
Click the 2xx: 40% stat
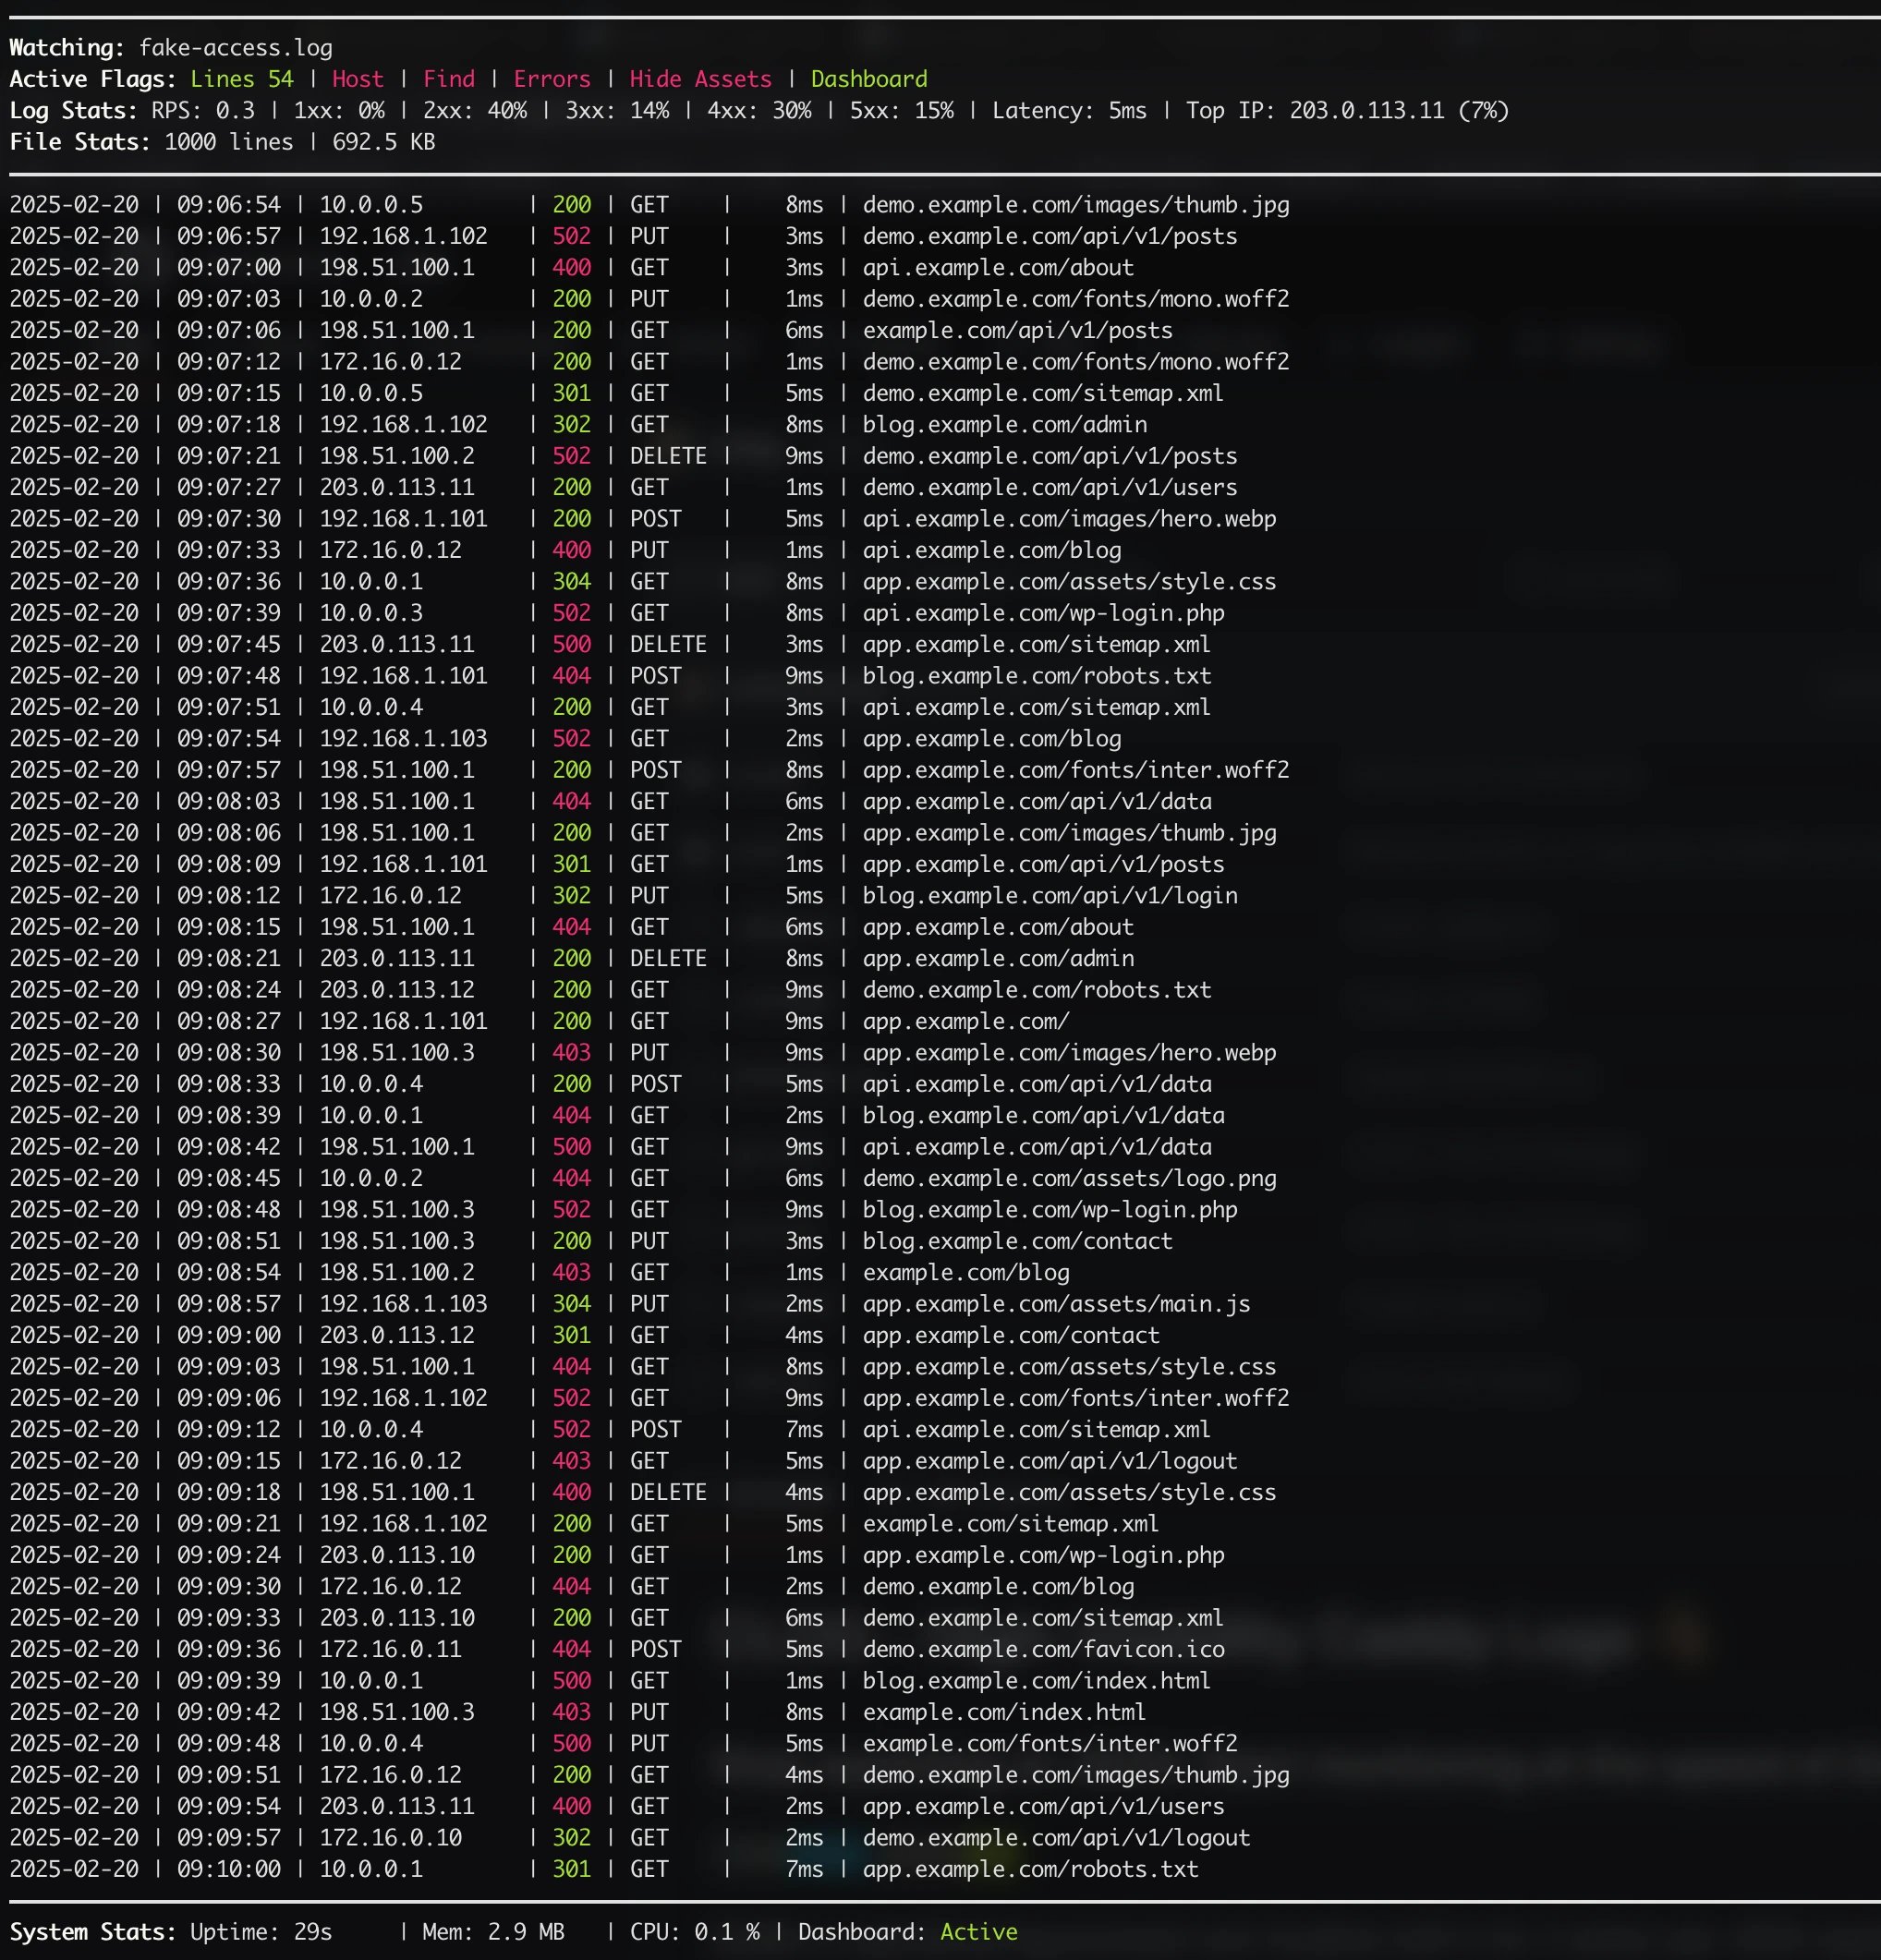pos(475,111)
